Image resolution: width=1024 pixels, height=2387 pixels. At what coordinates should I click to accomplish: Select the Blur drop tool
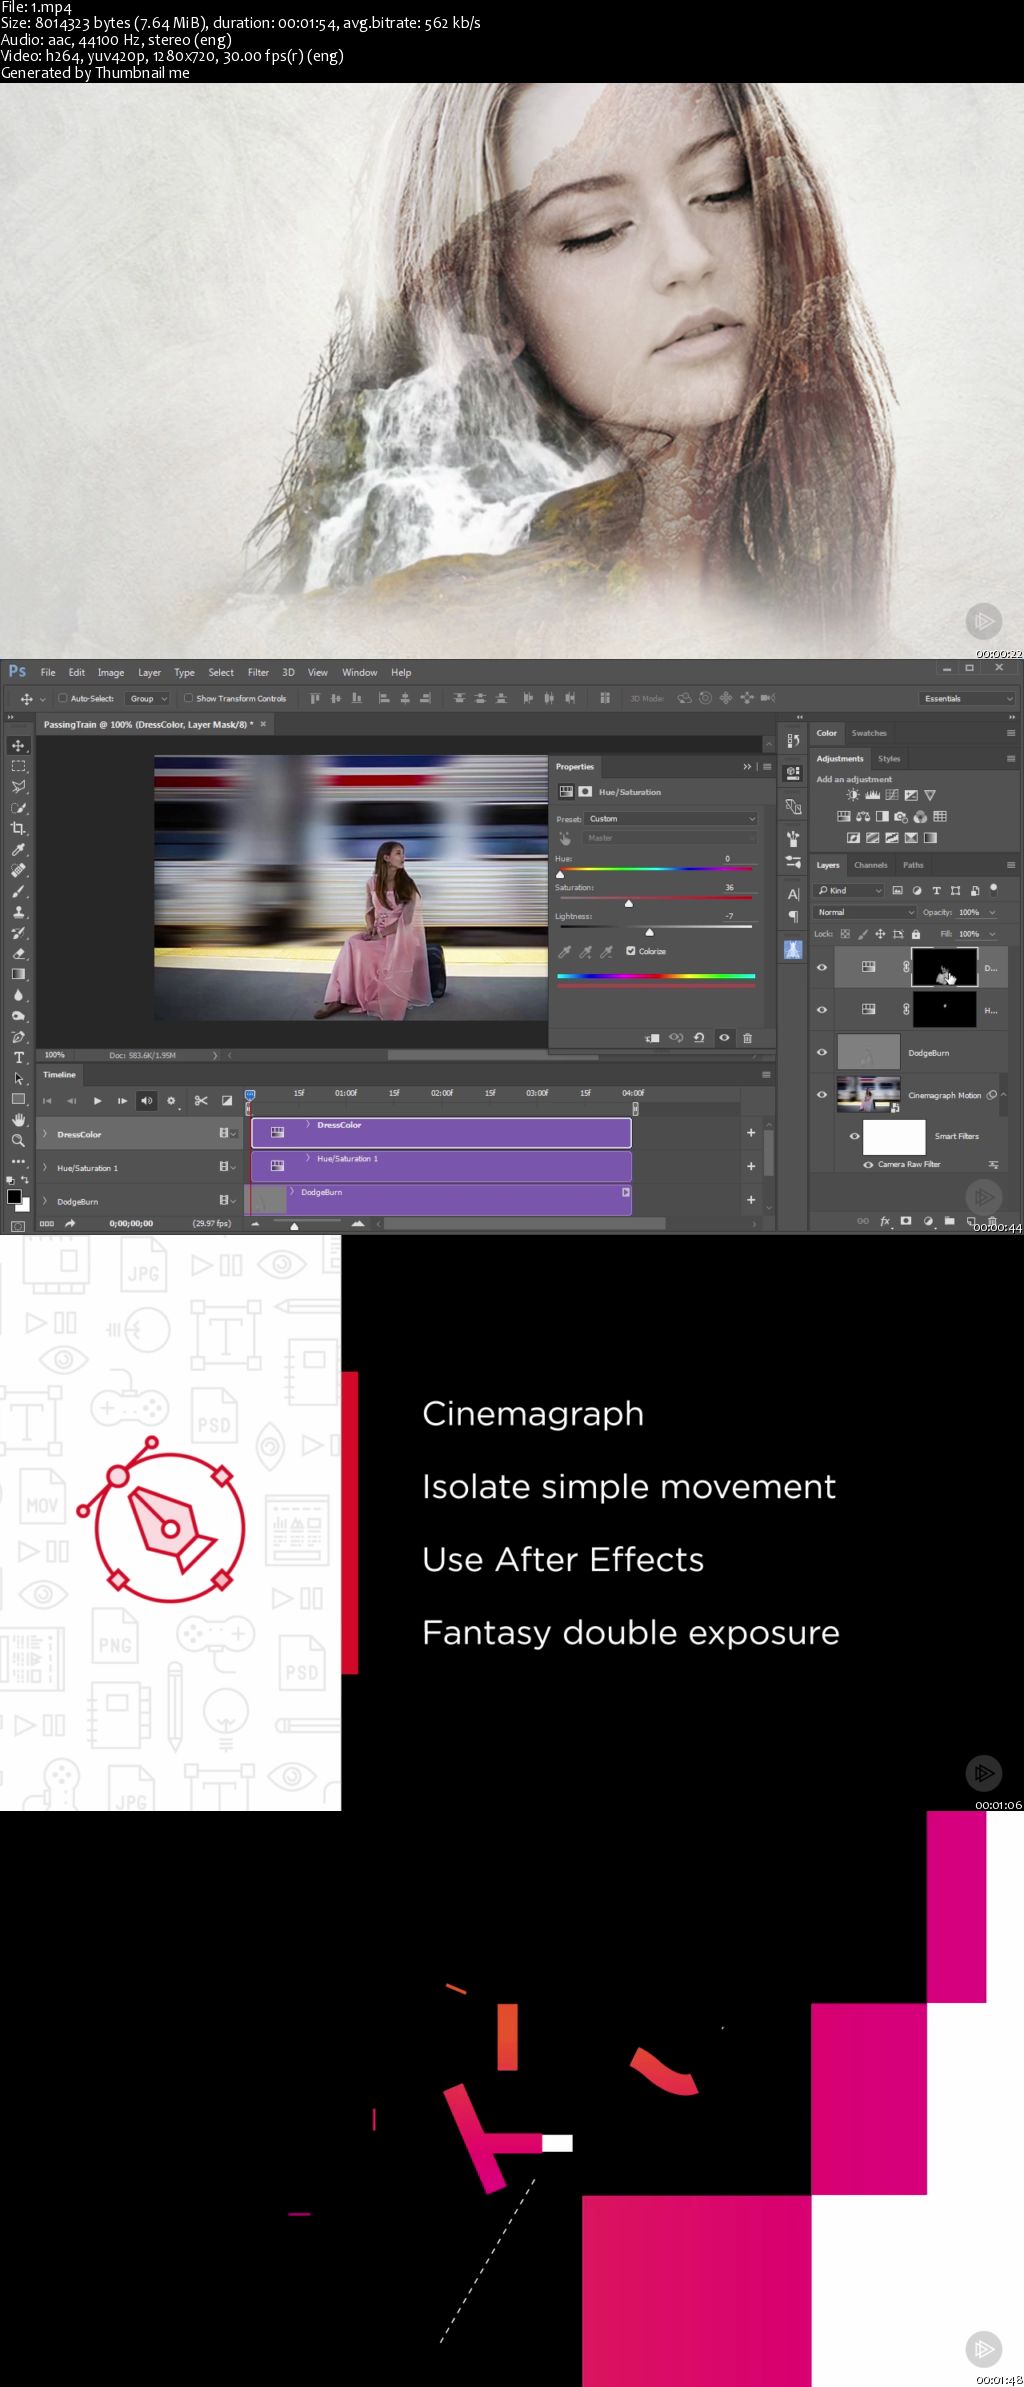(18, 995)
